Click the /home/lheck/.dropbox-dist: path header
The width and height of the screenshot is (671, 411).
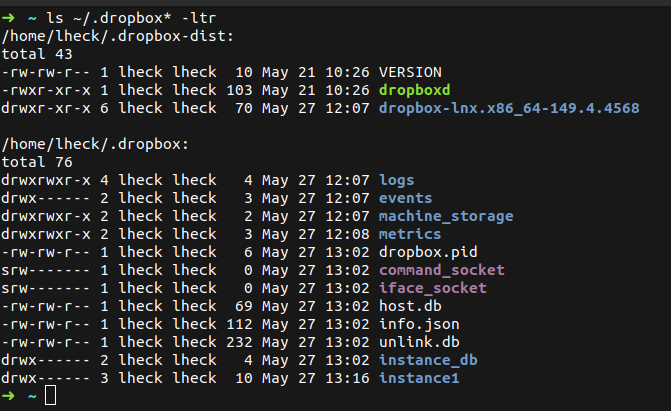click(x=118, y=36)
